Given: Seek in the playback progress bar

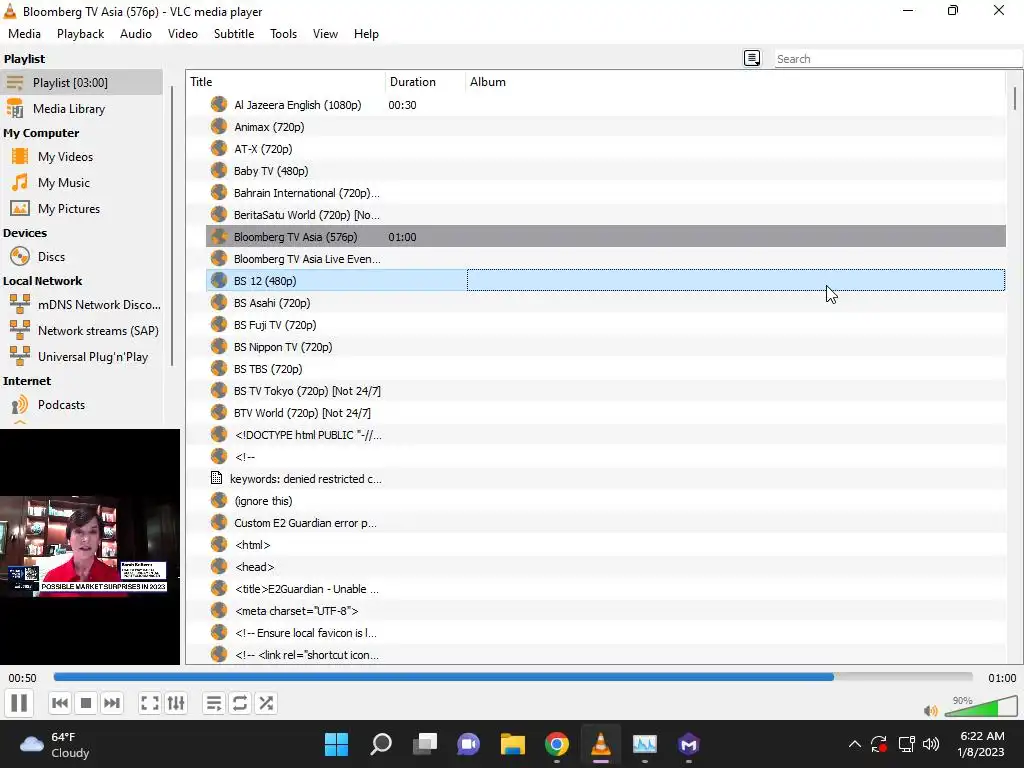Looking at the screenshot, I should [513, 677].
